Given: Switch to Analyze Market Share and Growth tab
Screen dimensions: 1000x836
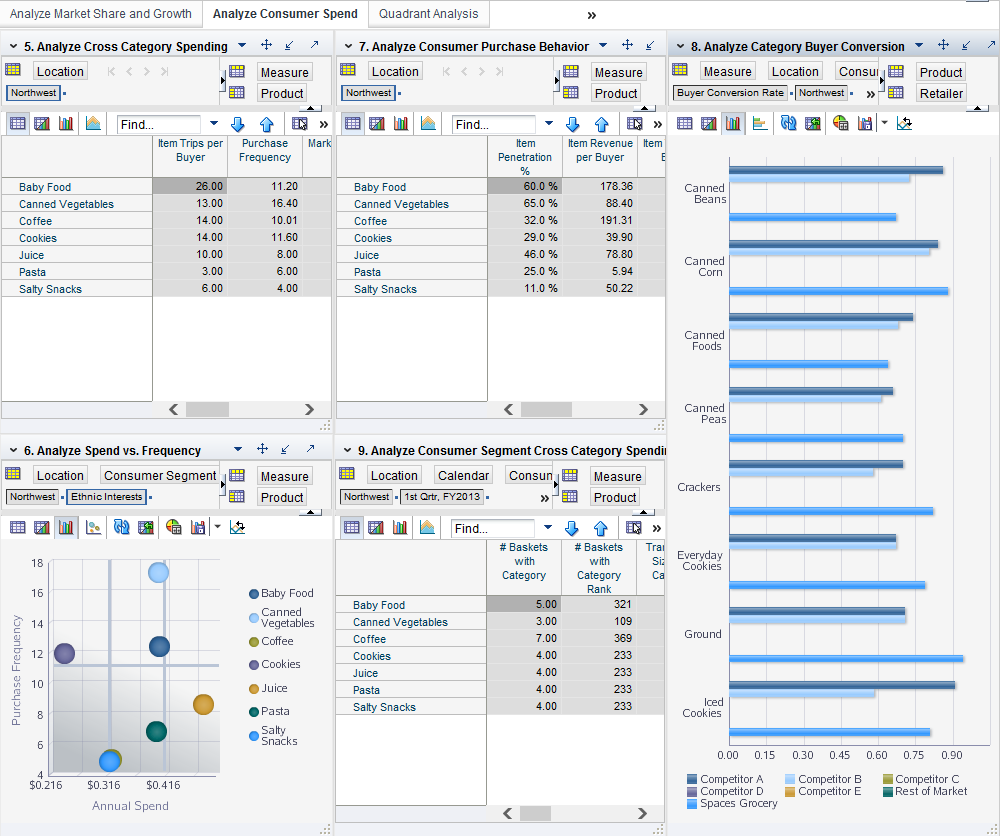Looking at the screenshot, I should pos(101,13).
